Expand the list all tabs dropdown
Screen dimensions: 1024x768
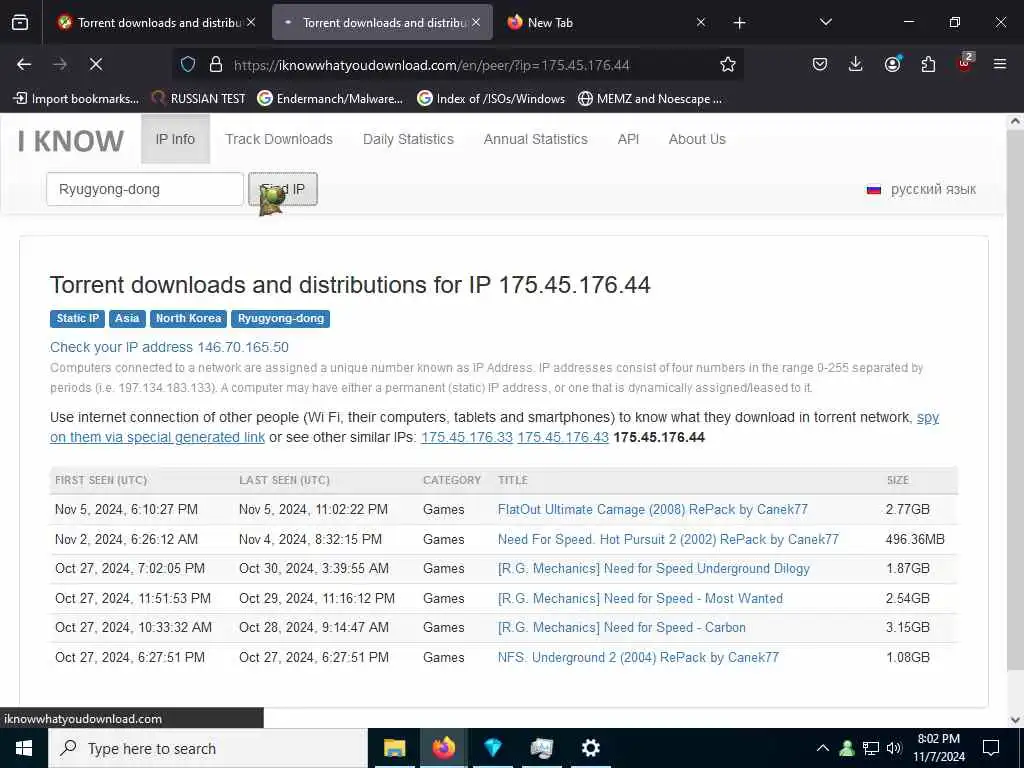[x=825, y=22]
